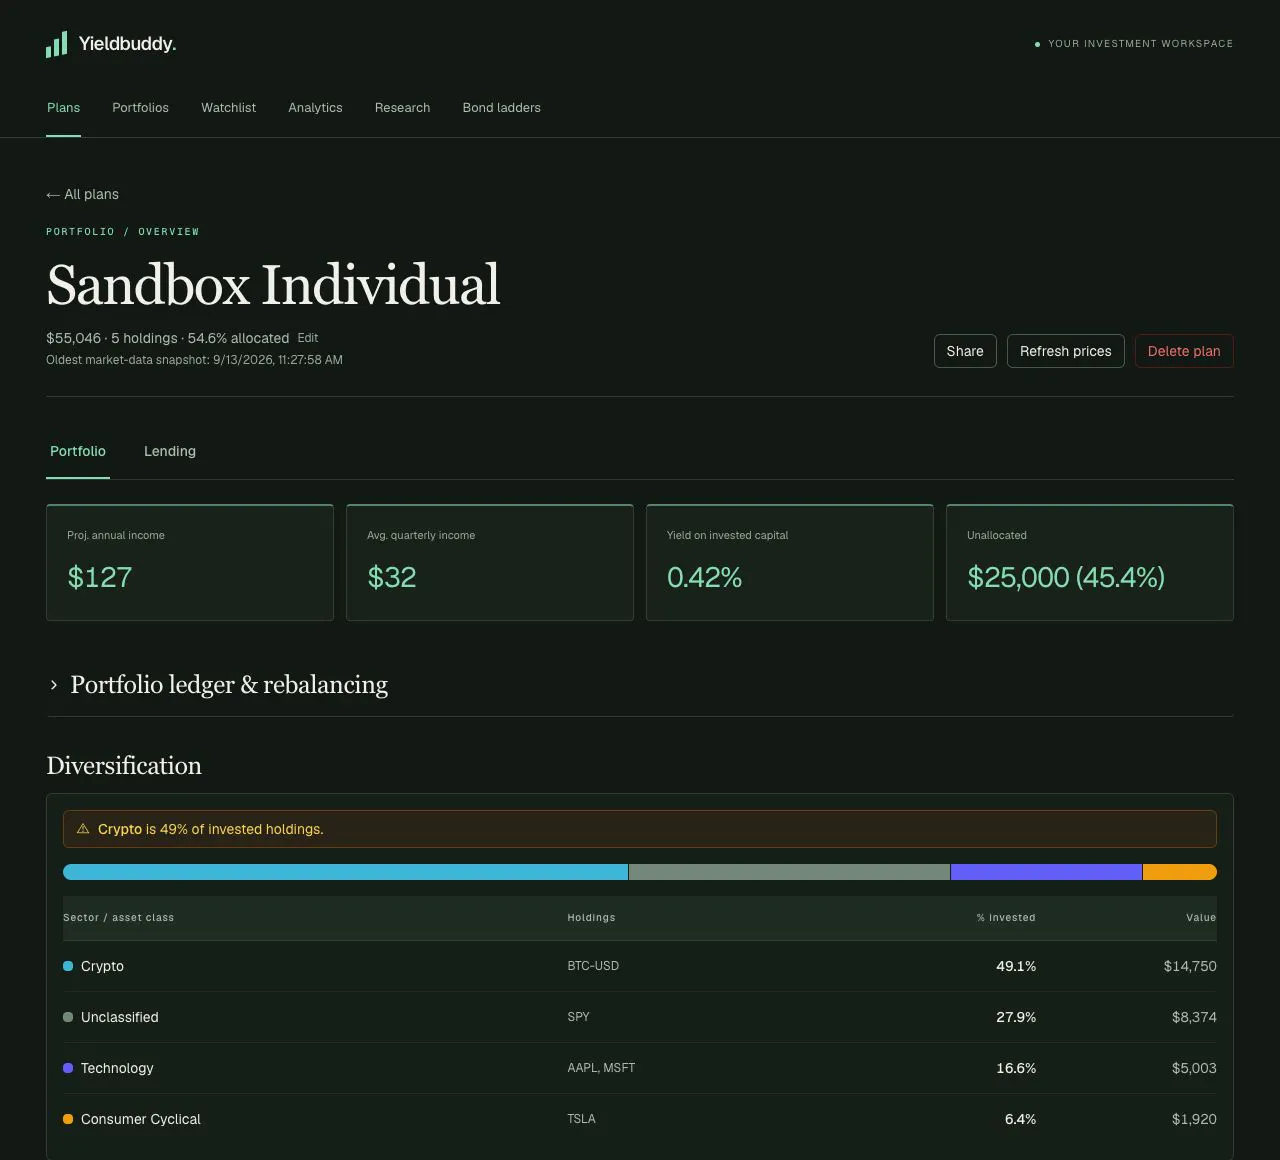The height and width of the screenshot is (1160, 1280).
Task: Click the 49.1% invested value
Action: tap(1016, 966)
